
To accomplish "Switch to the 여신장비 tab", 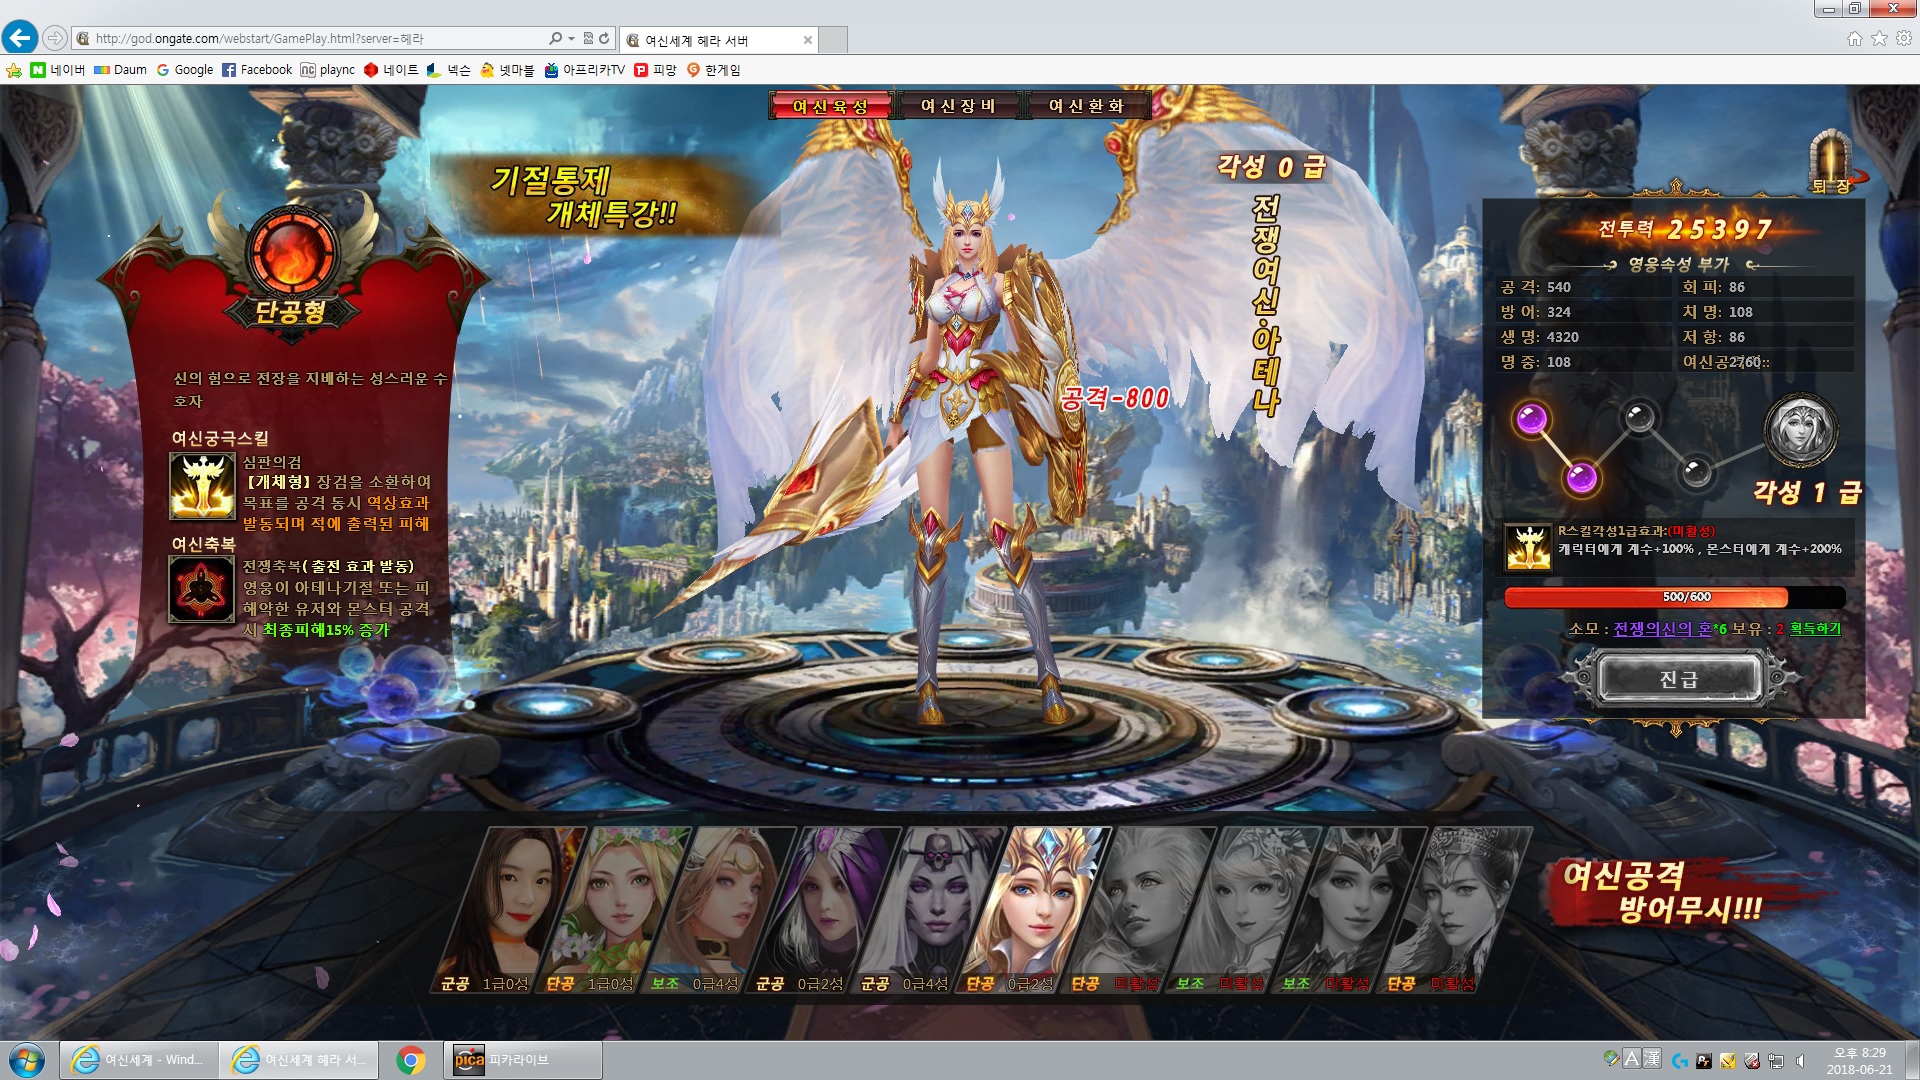I will (x=958, y=106).
